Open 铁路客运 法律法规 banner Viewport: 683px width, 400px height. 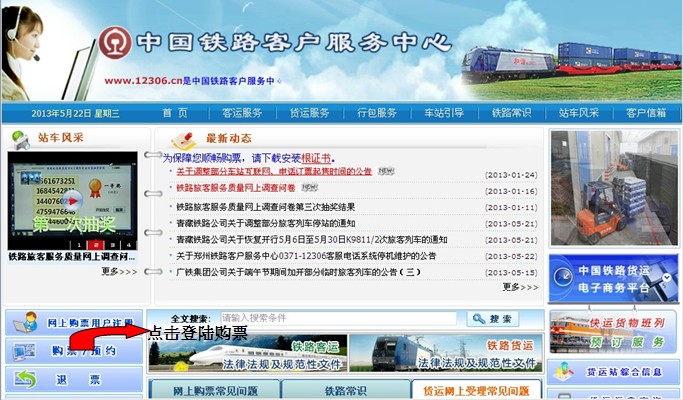point(248,353)
